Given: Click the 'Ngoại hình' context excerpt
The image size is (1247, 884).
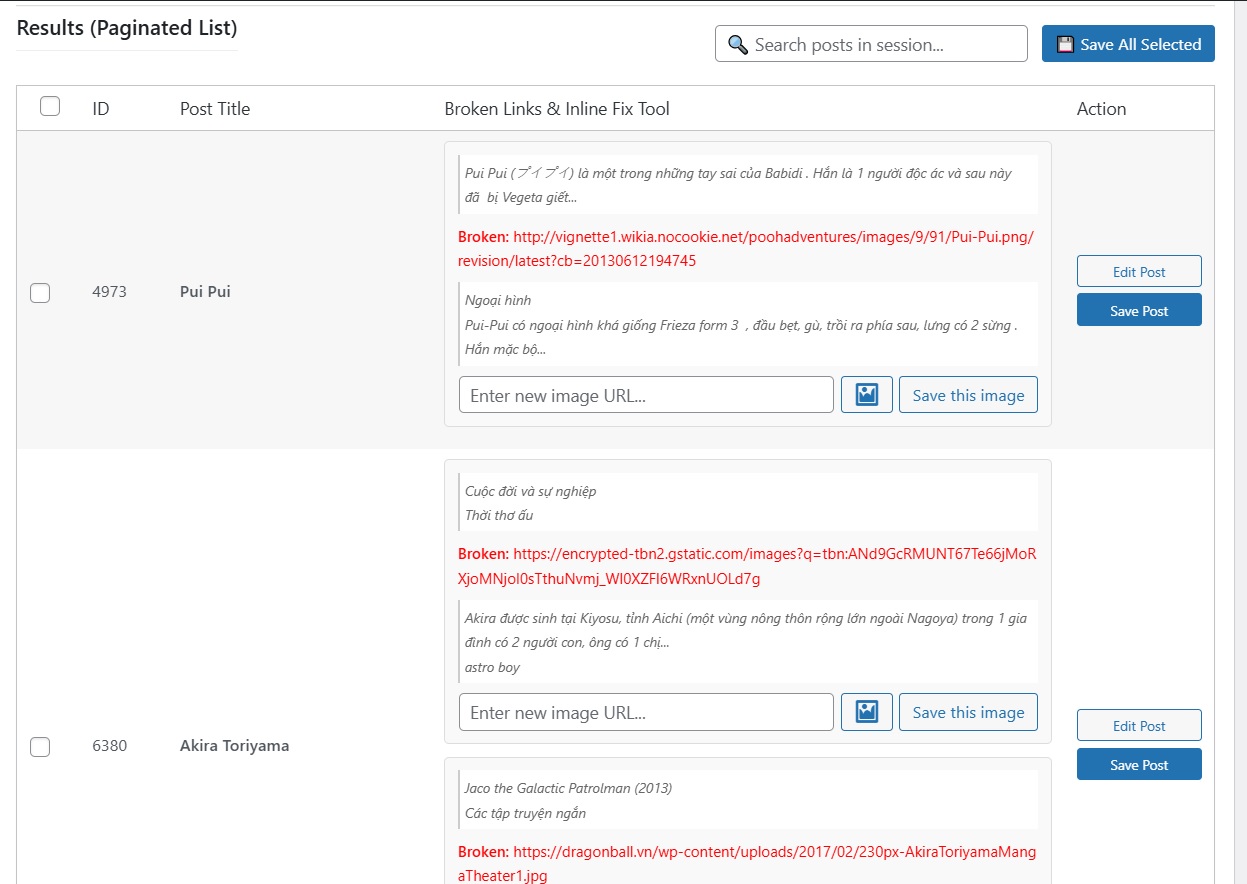Looking at the screenshot, I should coord(498,300).
